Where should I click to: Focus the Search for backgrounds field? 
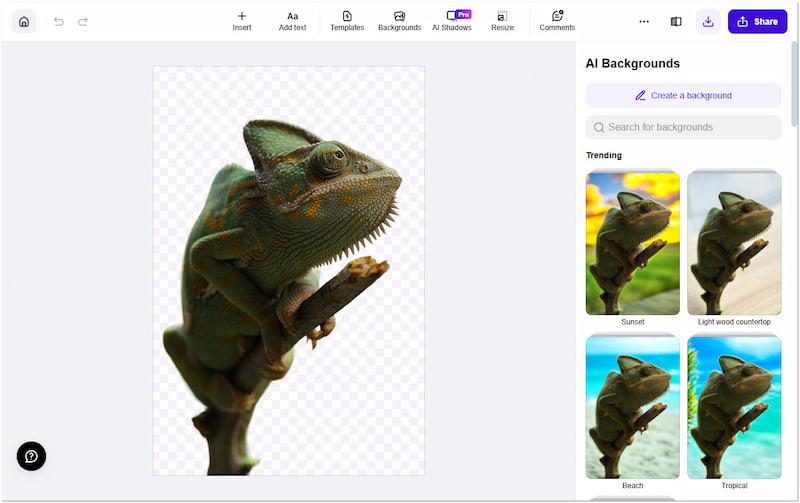(683, 127)
